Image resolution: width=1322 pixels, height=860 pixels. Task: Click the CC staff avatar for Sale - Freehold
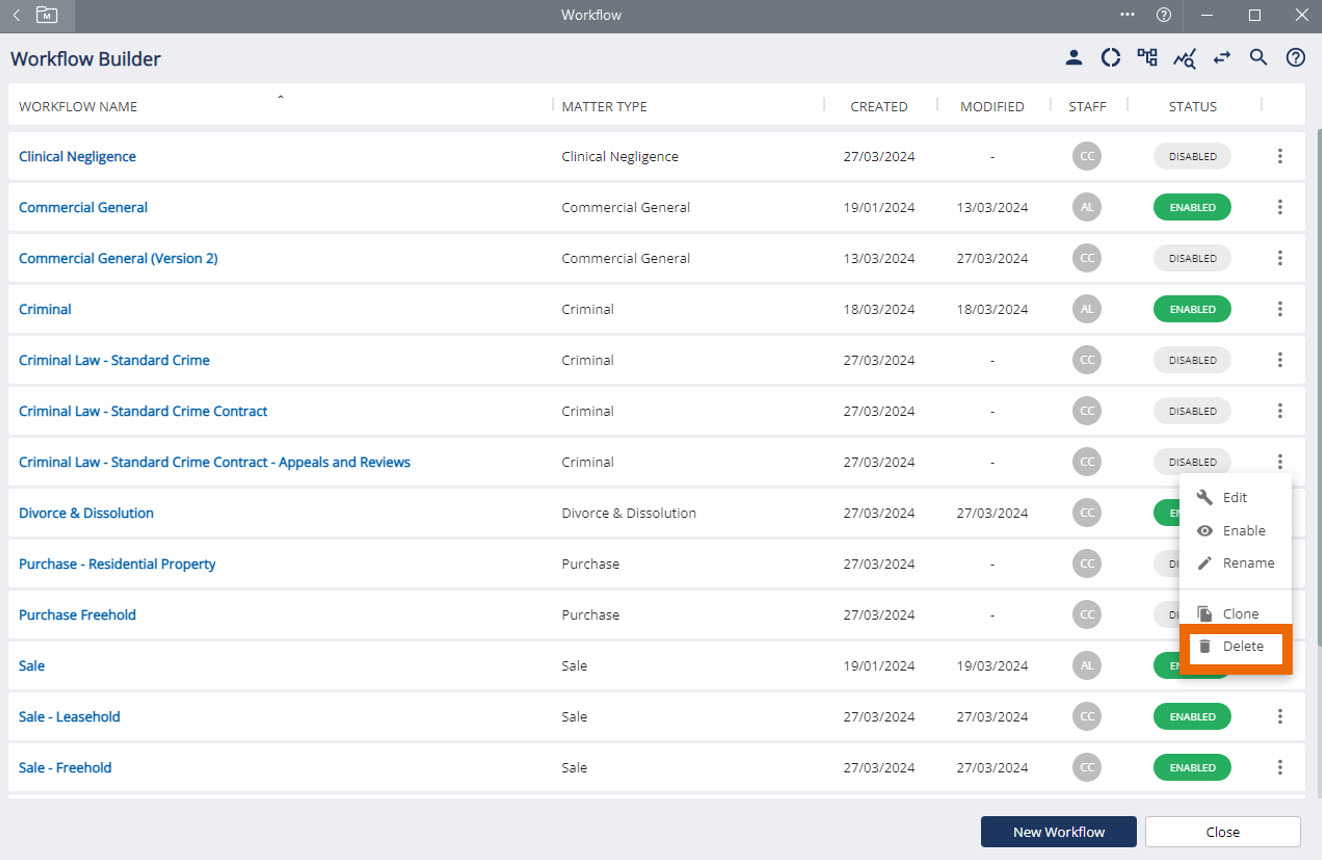click(x=1087, y=767)
